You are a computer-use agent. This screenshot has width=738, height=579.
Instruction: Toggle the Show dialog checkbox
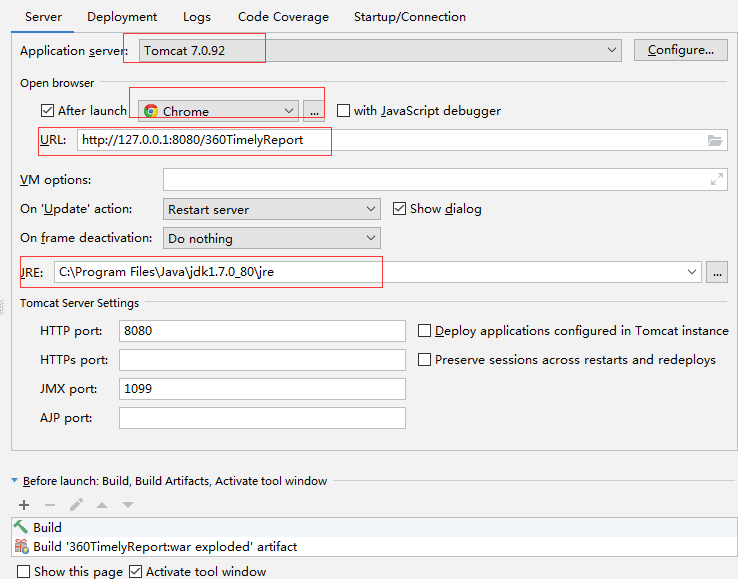tap(399, 209)
